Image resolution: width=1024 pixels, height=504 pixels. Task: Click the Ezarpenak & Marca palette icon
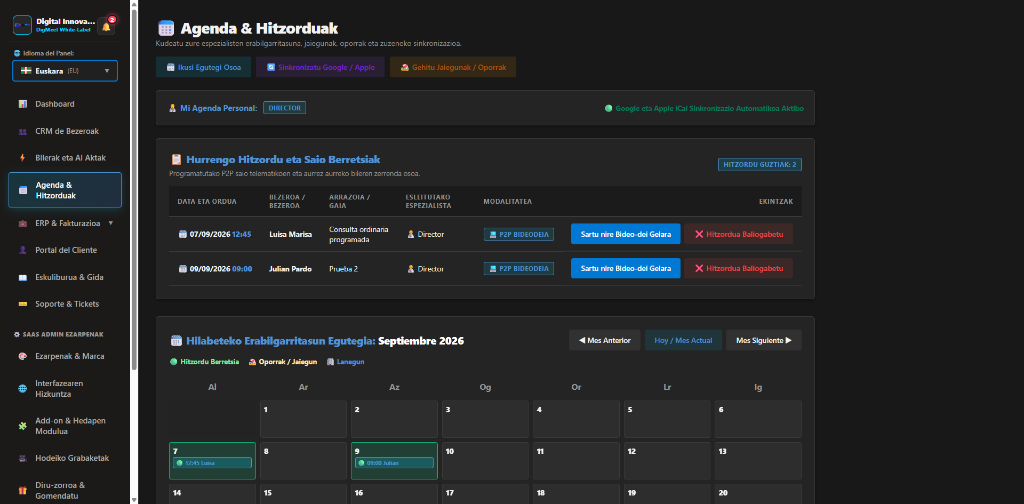click(x=23, y=356)
